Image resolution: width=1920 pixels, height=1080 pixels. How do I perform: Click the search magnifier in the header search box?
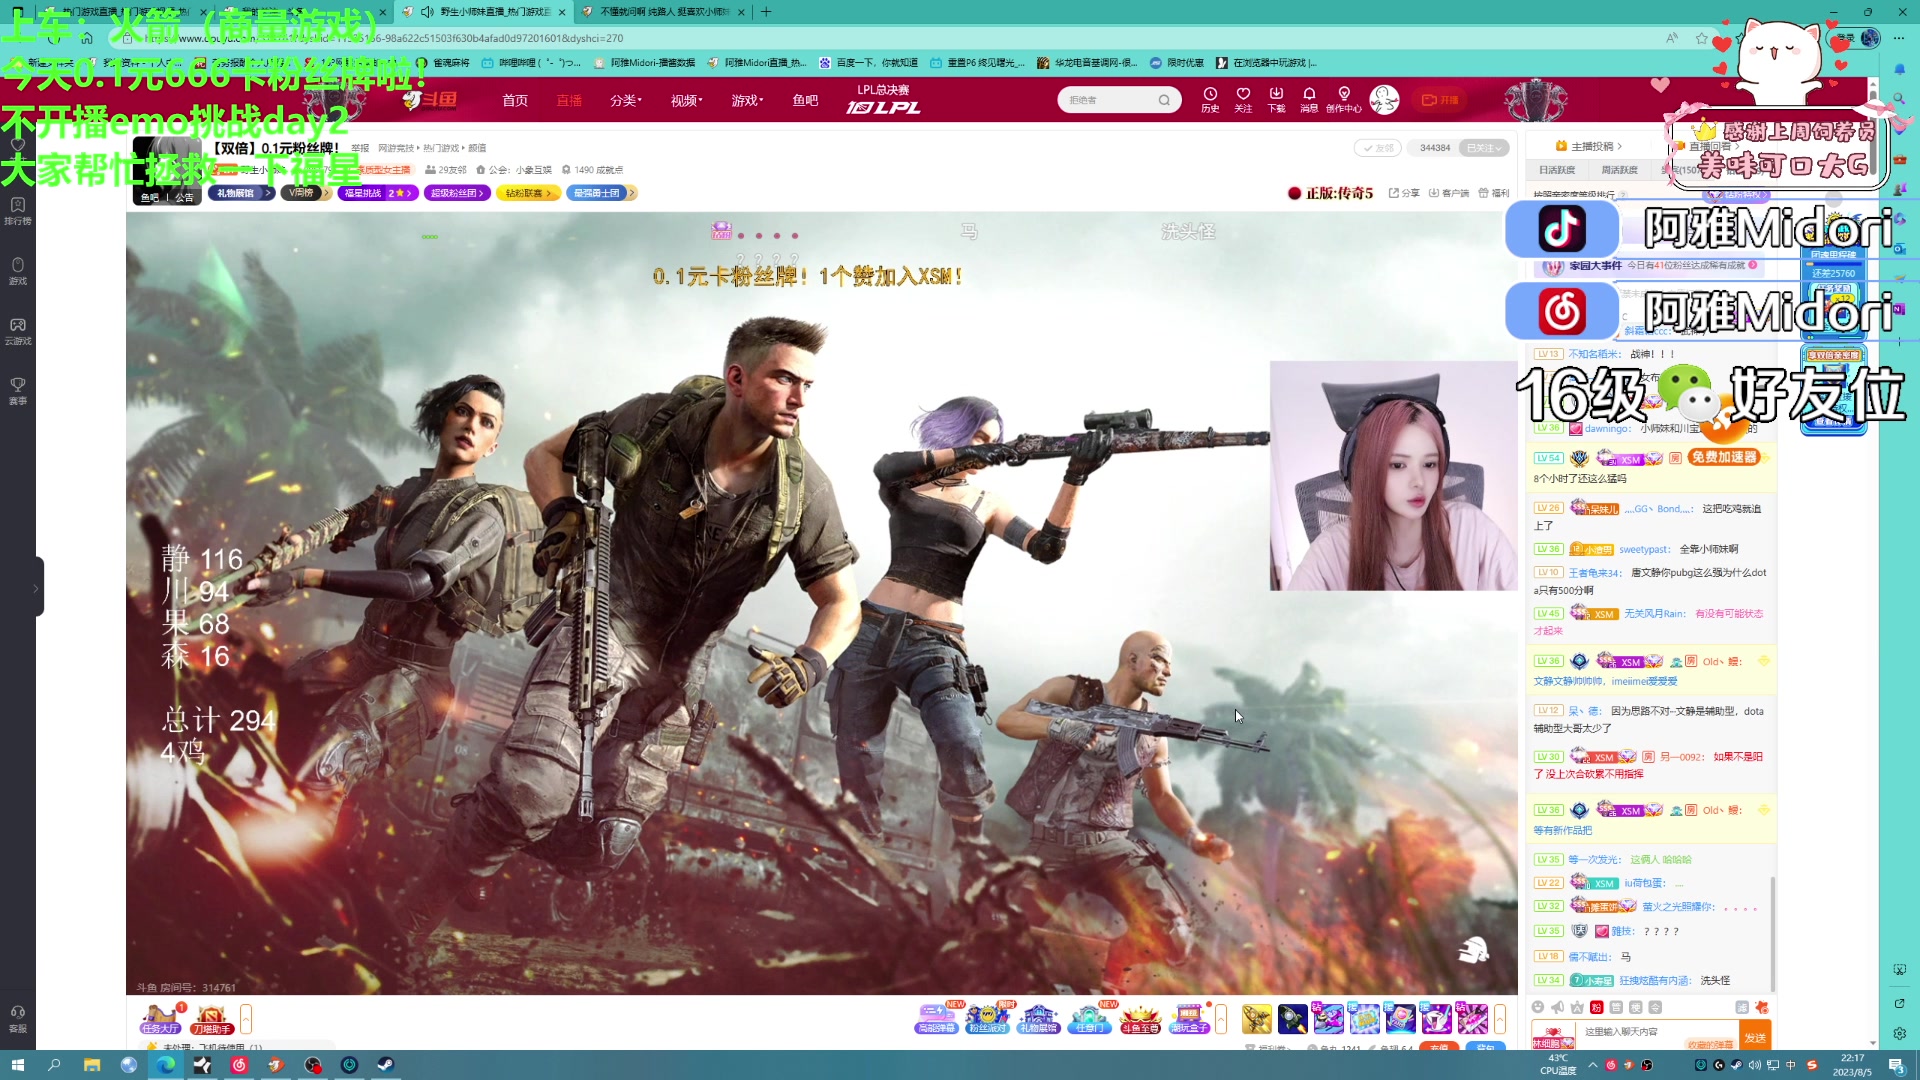(x=1164, y=100)
